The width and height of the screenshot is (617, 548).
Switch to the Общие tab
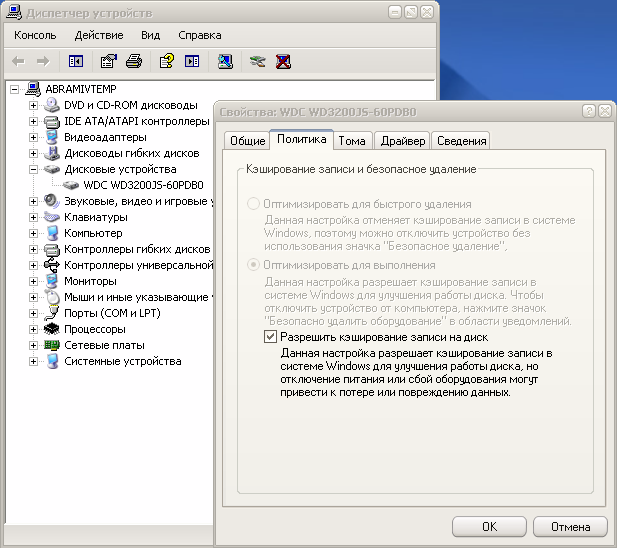pyautogui.click(x=248, y=141)
